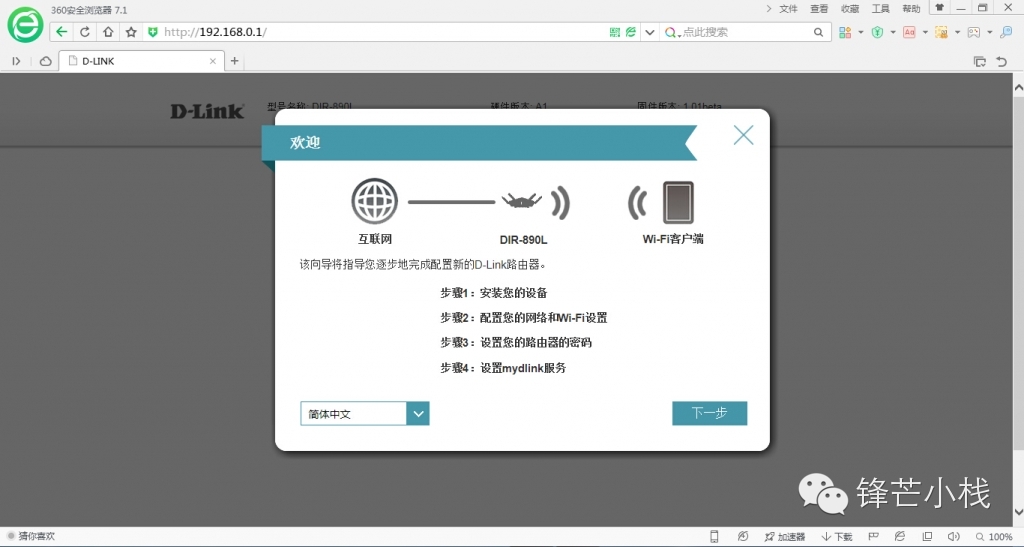Click the vertical scrollbar up arrow
This screenshot has height=547, width=1024.
pos(1018,86)
